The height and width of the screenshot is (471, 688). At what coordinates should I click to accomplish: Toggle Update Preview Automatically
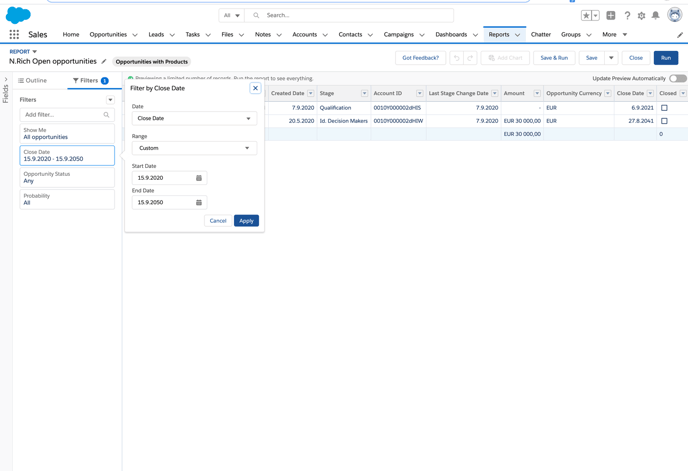(x=678, y=79)
